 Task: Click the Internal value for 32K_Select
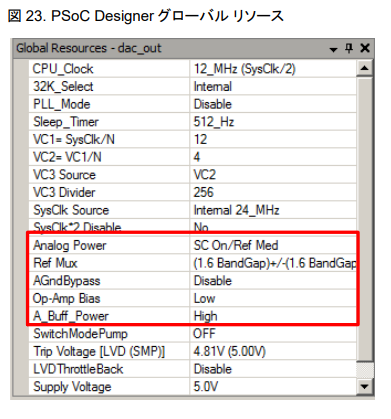click(x=212, y=87)
